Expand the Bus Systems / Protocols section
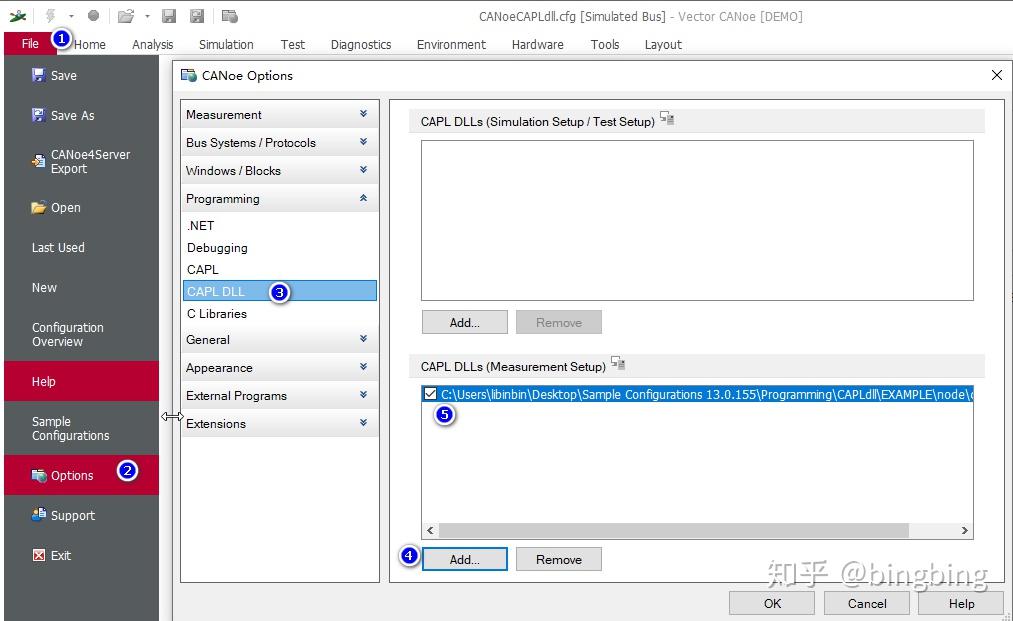Viewport: 1013px width, 621px height. coord(279,142)
